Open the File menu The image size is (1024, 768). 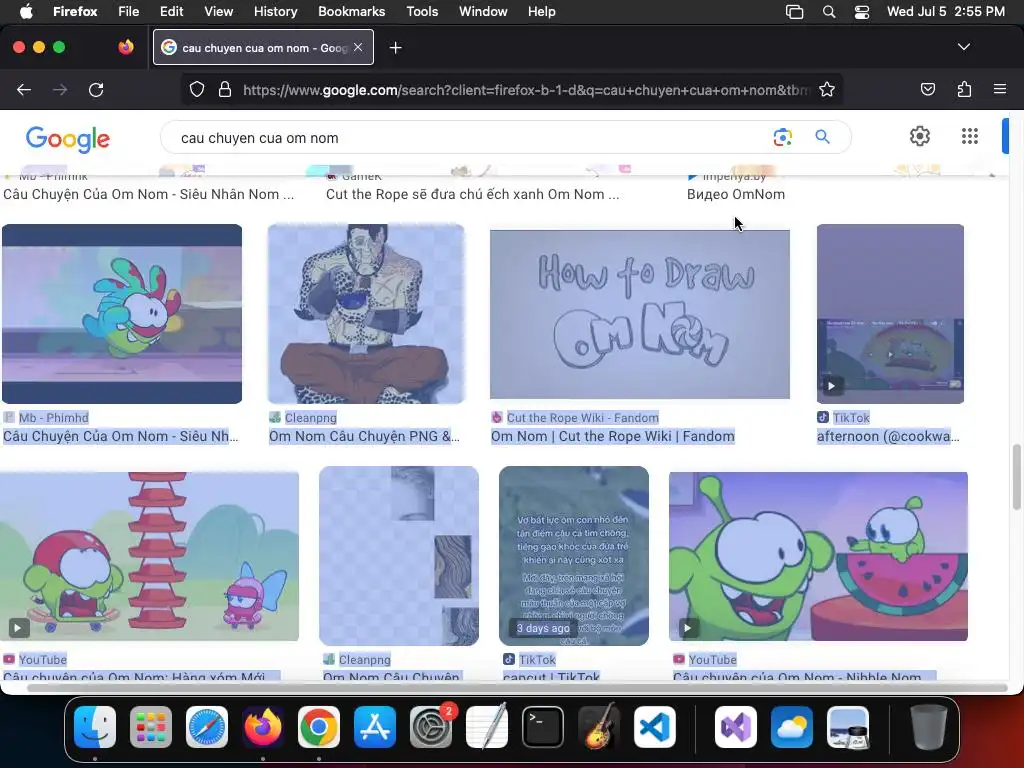[129, 11]
